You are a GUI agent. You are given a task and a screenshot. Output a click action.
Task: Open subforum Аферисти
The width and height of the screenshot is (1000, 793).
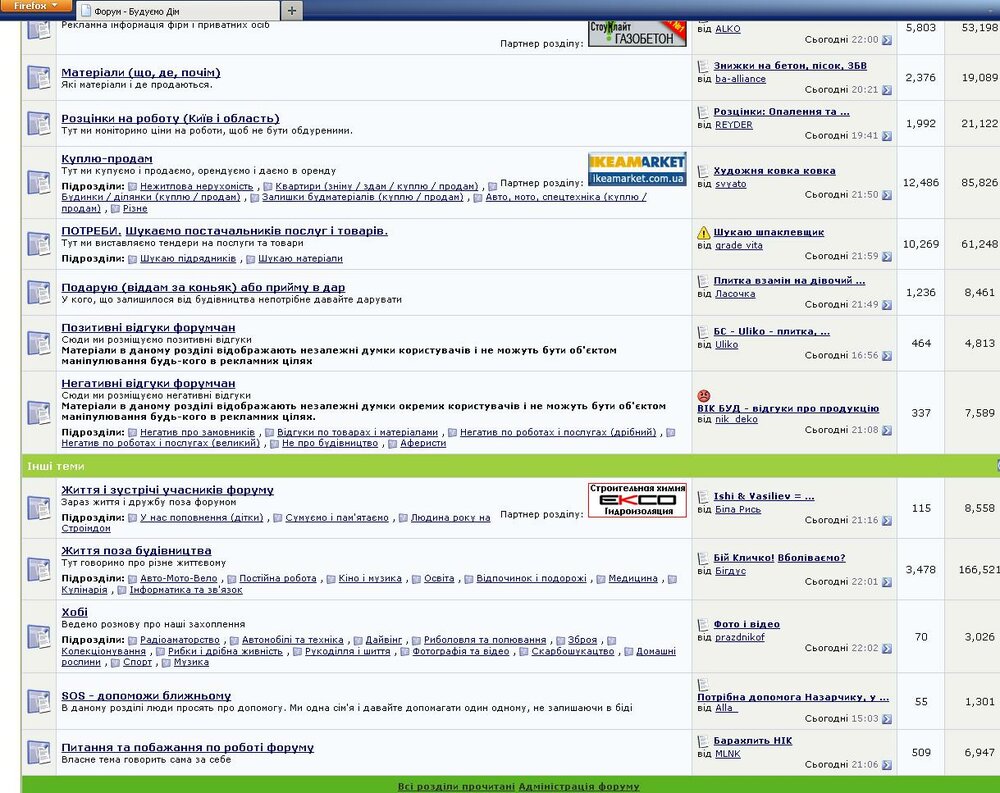click(423, 443)
